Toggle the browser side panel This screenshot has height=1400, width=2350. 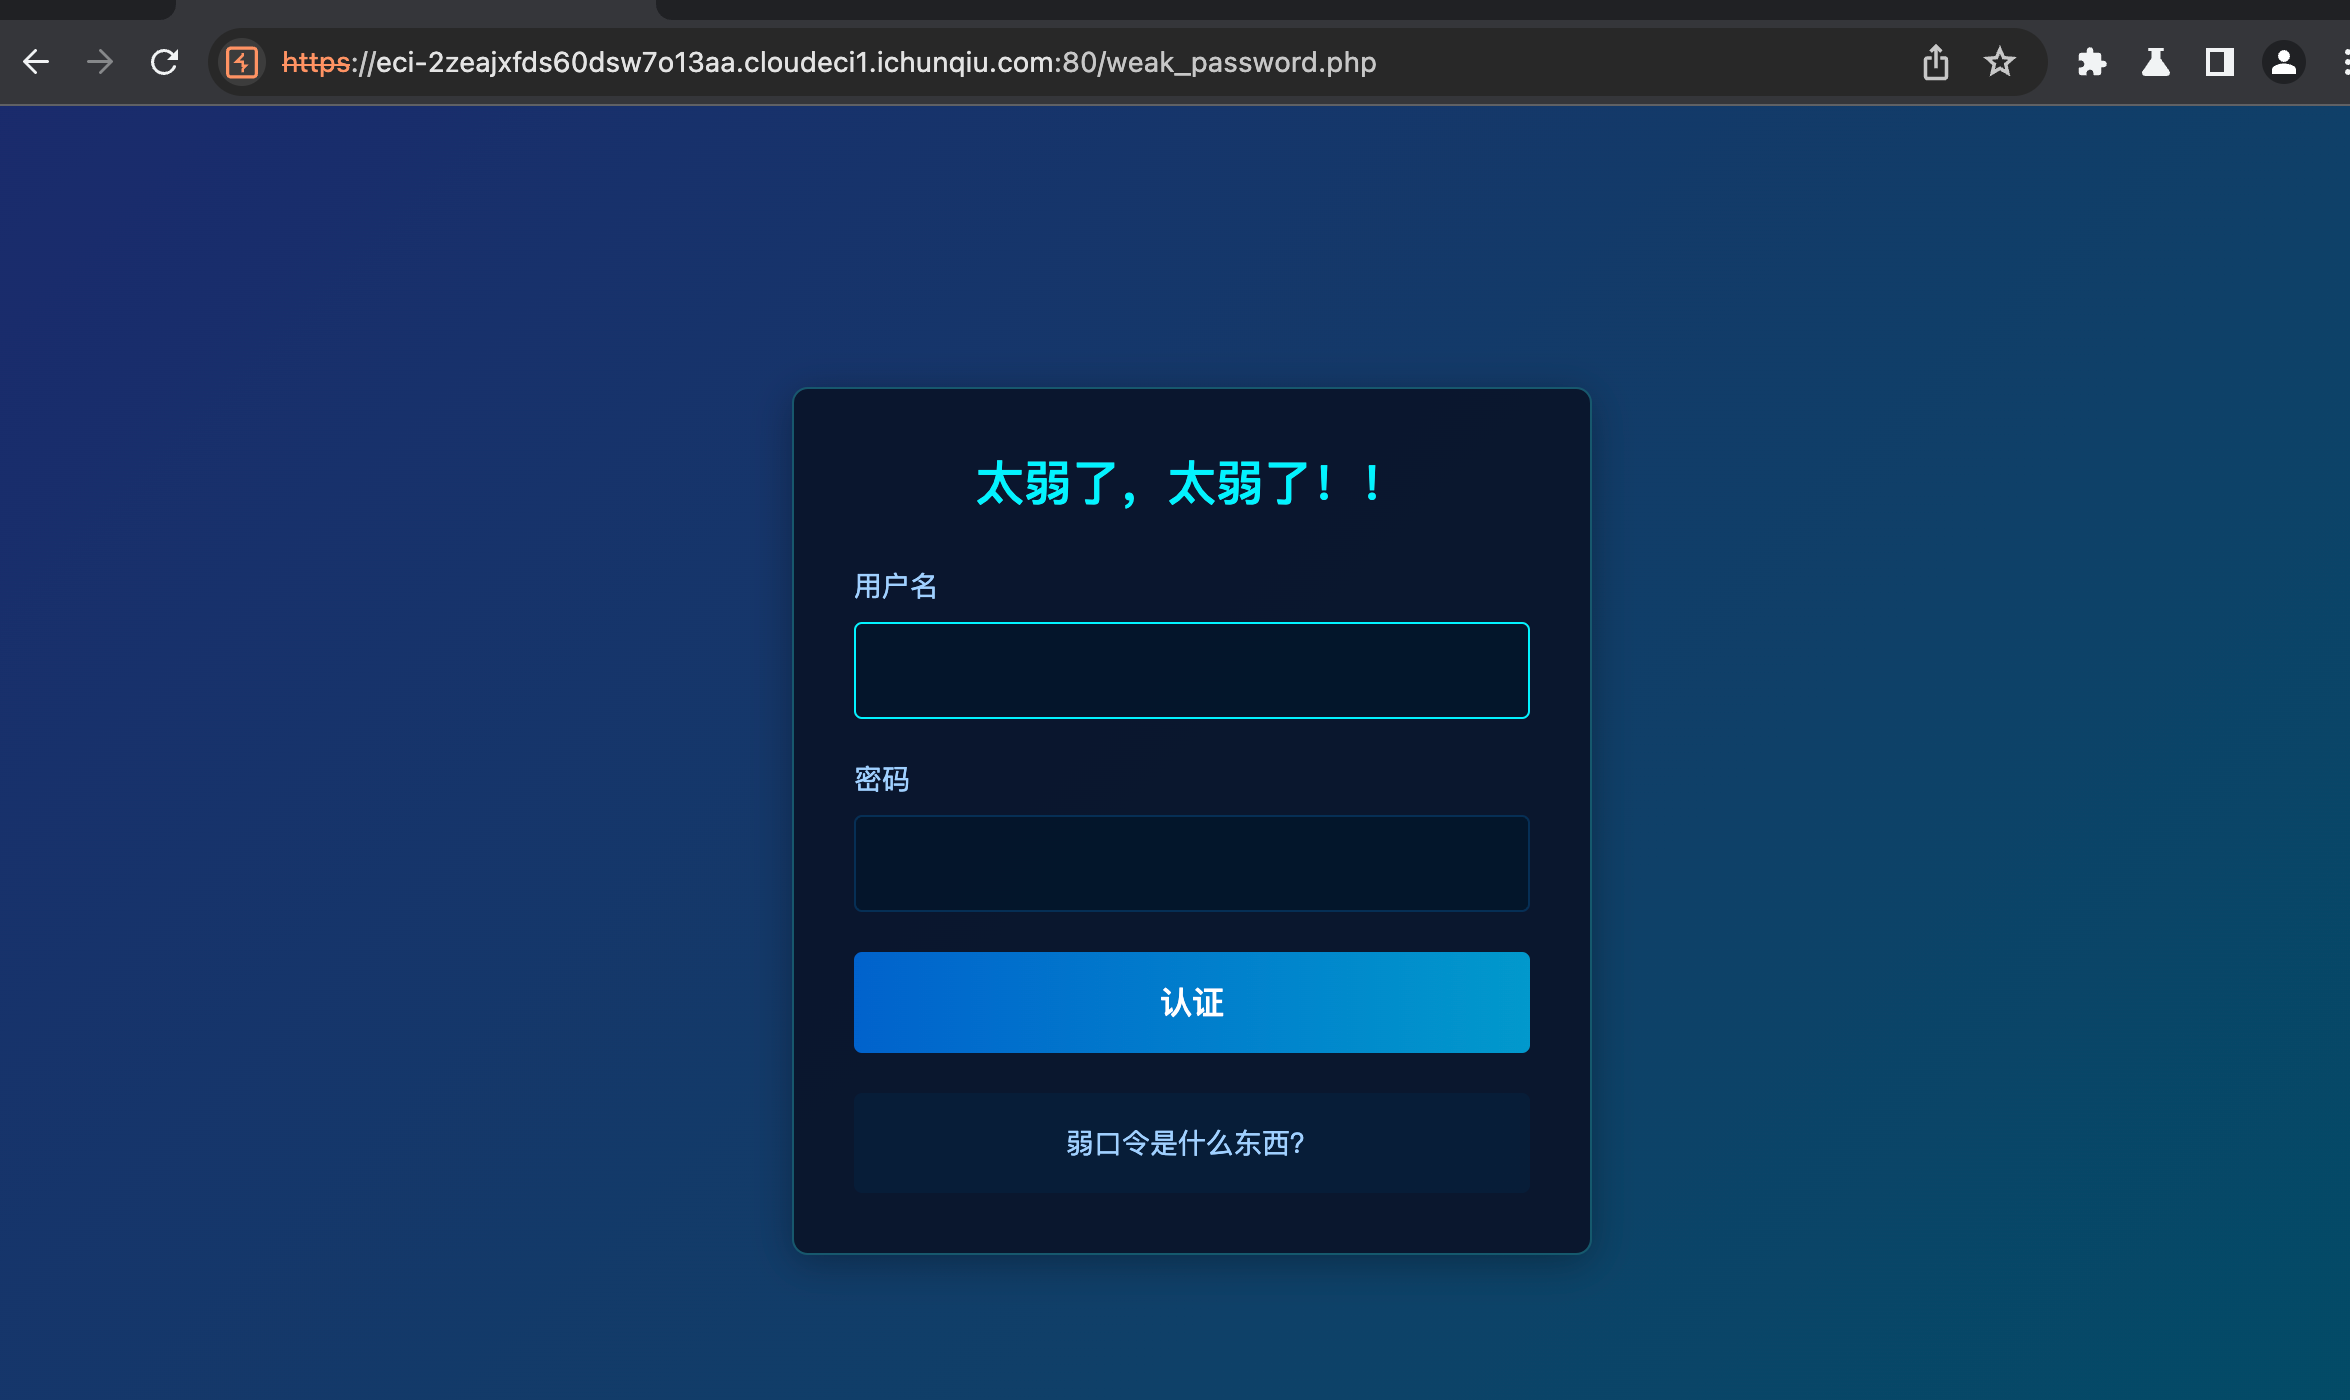pyautogui.click(x=2219, y=62)
